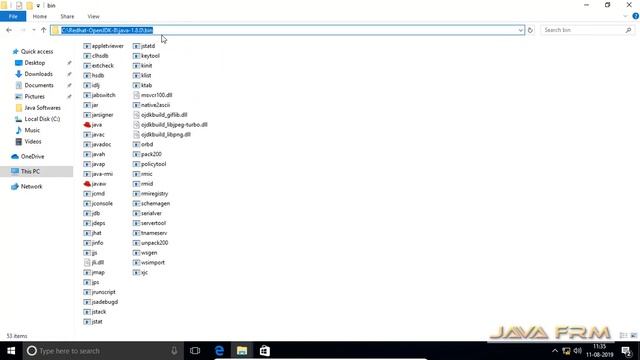Open Explorer help icon
The width and height of the screenshot is (640, 360).
pyautogui.click(x=636, y=16)
